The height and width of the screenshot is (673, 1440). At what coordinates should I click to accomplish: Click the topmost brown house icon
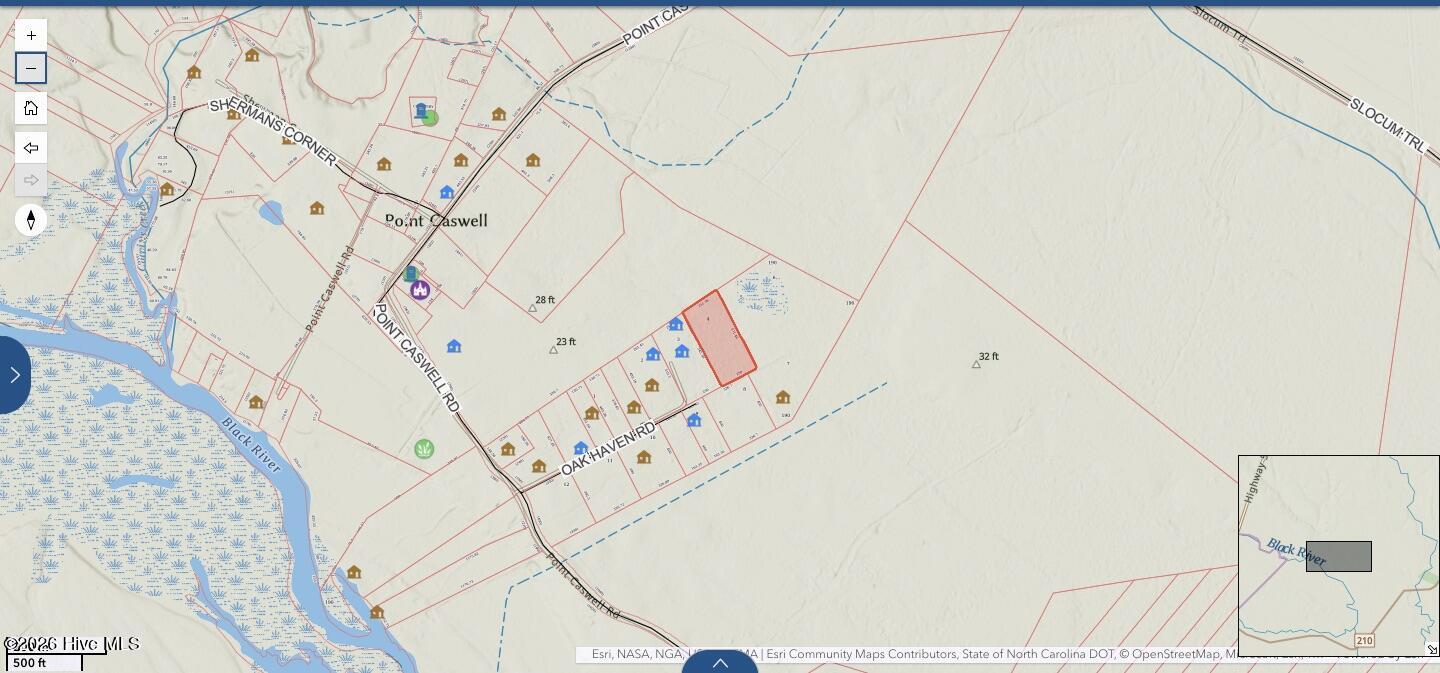tap(252, 55)
